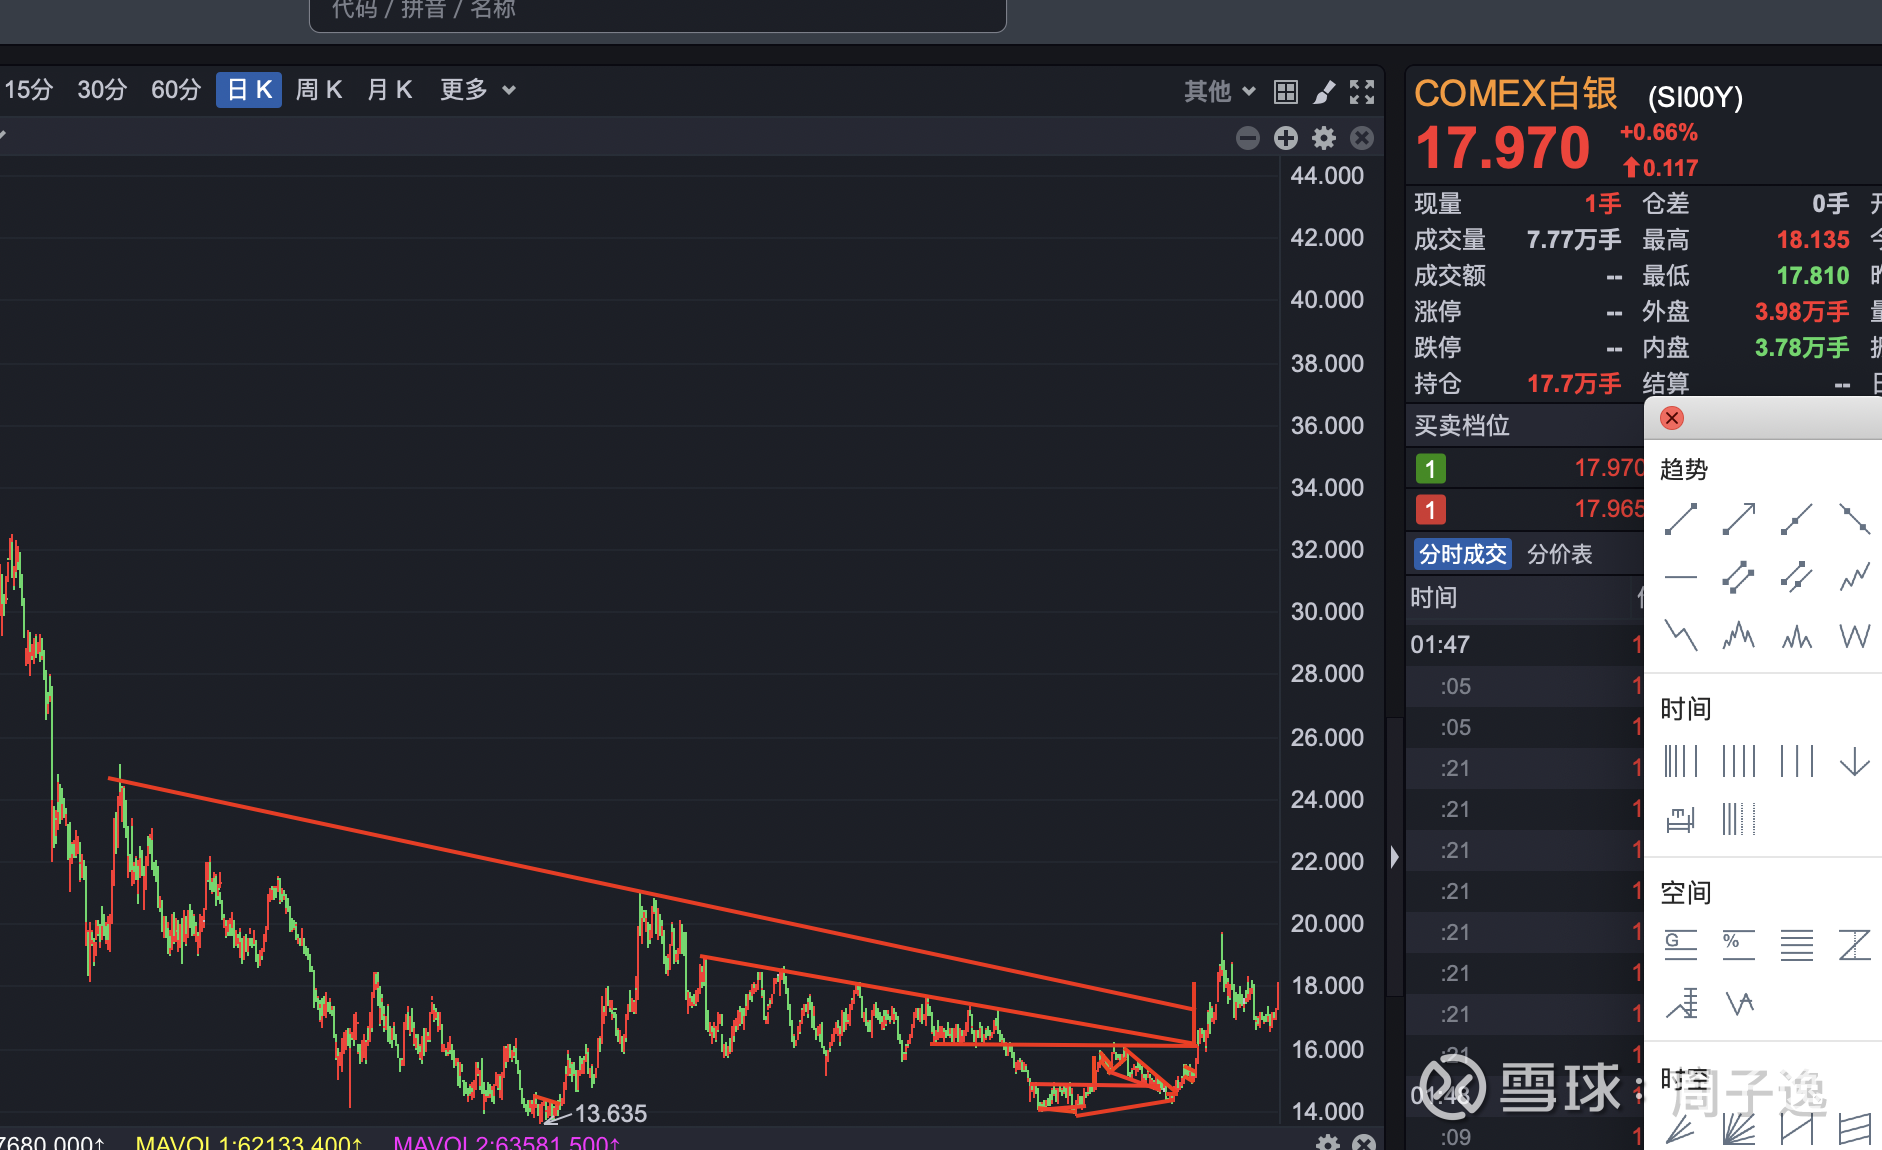Viewport: 1882px width, 1150px height.
Task: Open main chart indicator settings gear
Action: 1324,138
